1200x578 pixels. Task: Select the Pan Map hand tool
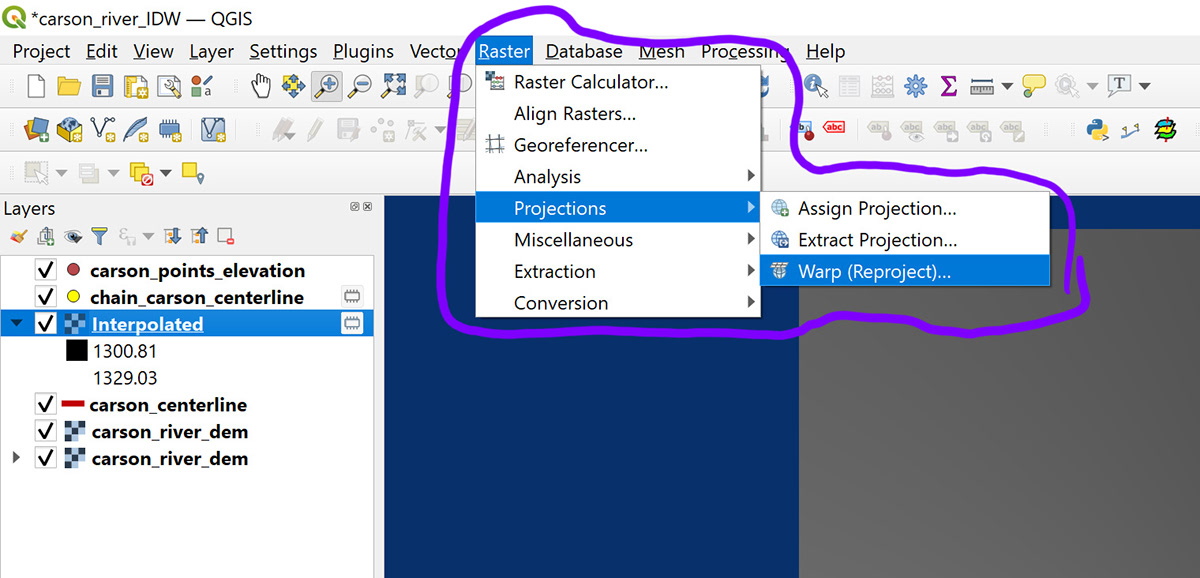(260, 87)
